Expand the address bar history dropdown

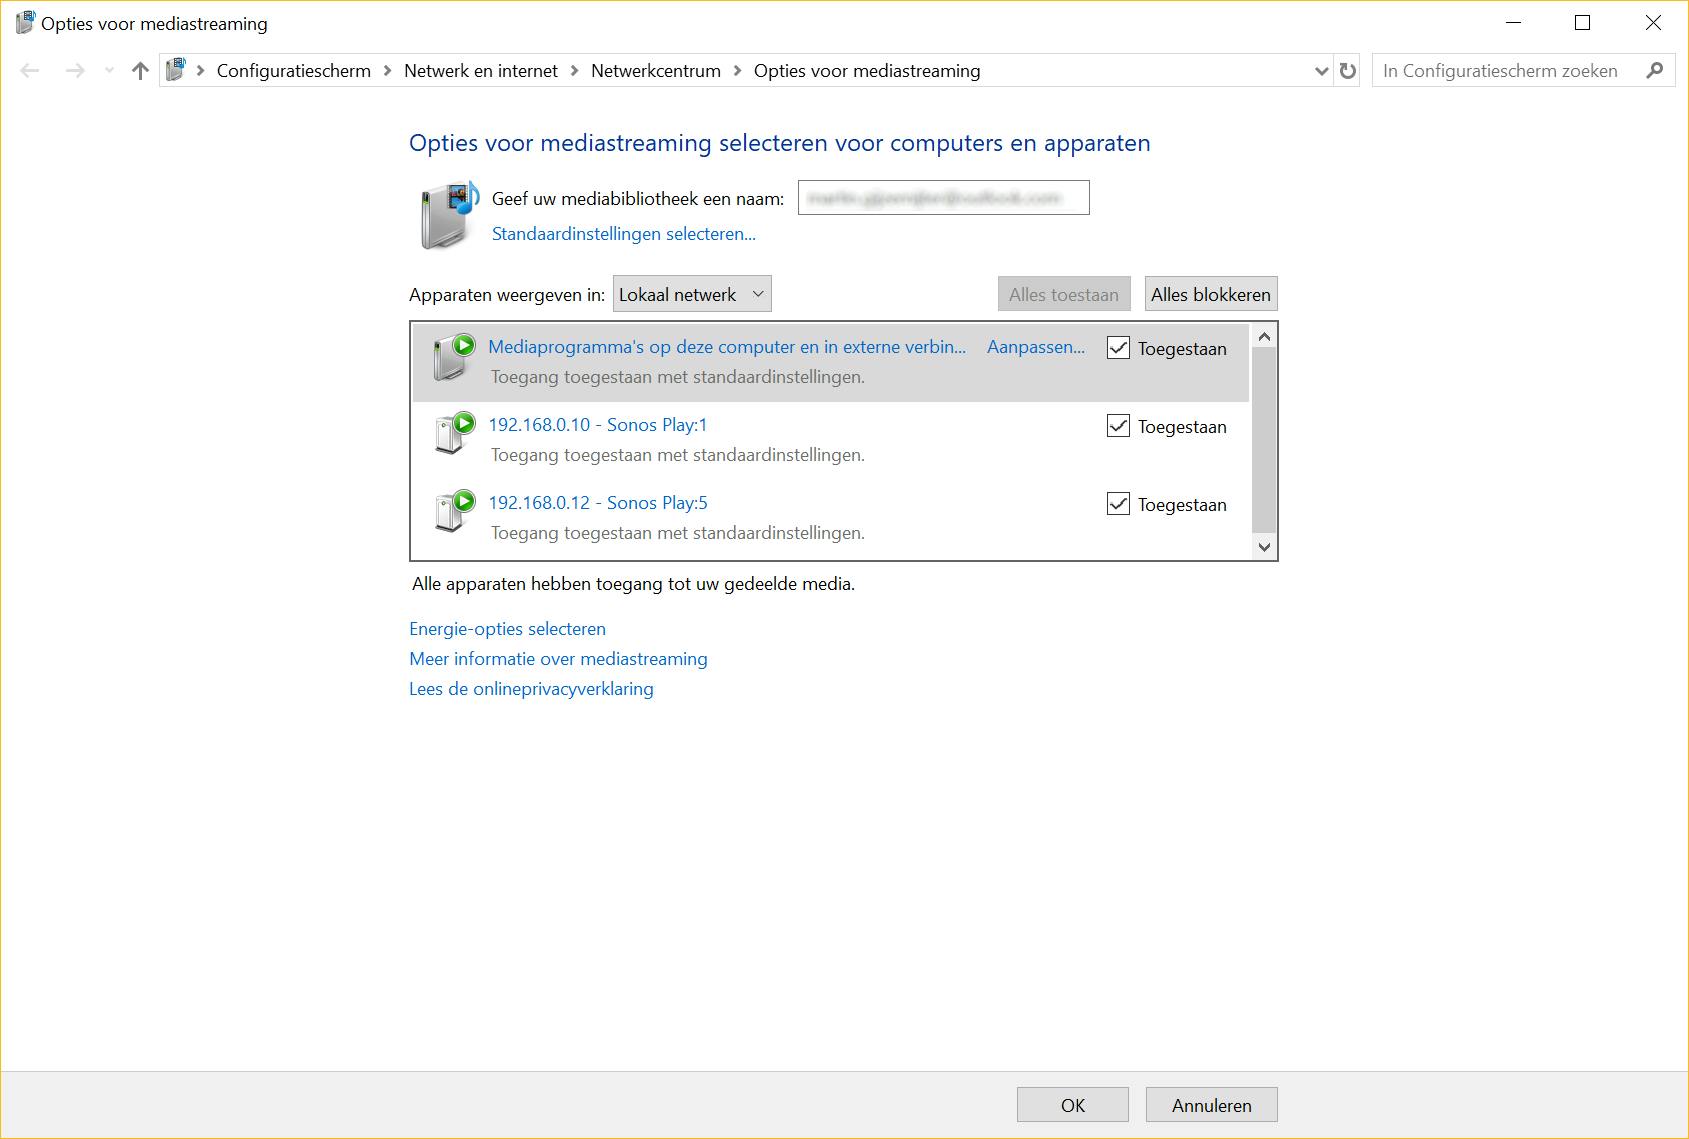coord(1321,71)
